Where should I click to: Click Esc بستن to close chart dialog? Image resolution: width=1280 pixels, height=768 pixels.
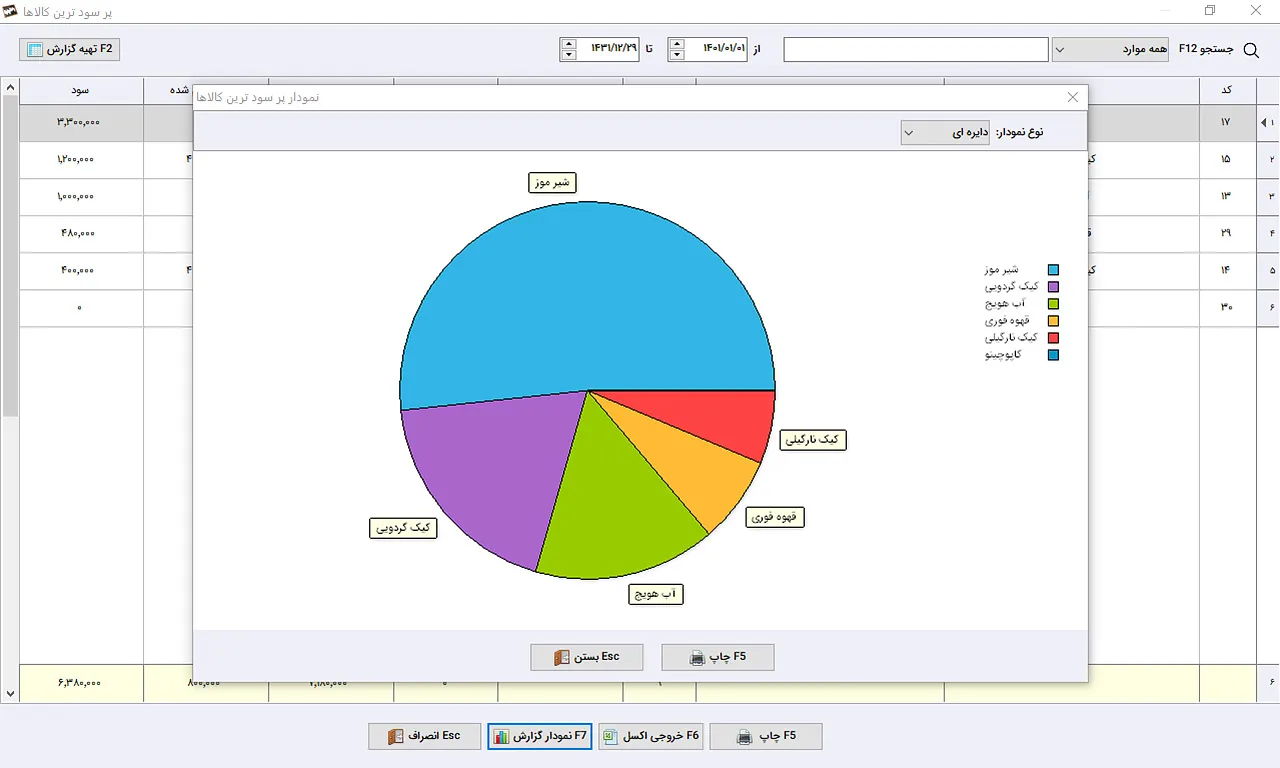[587, 657]
